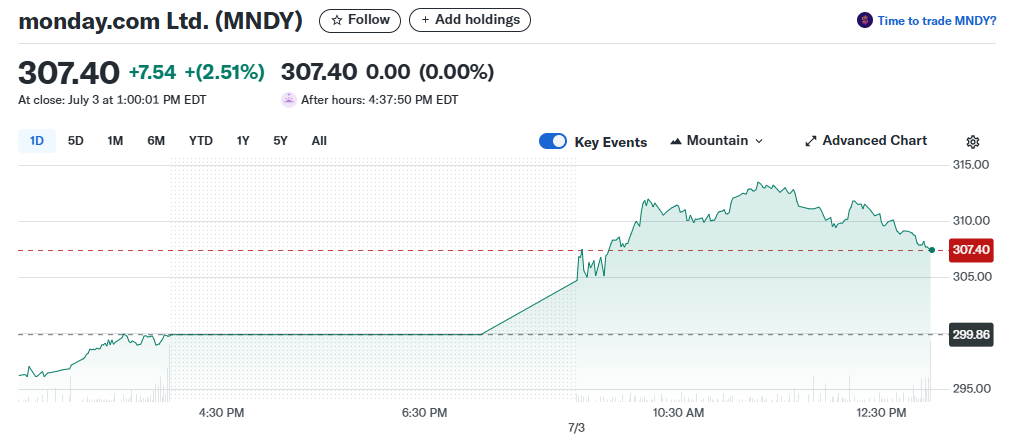Click the mountain chart type icon
Image resolution: width=1018 pixels, height=447 pixels.
coord(676,141)
